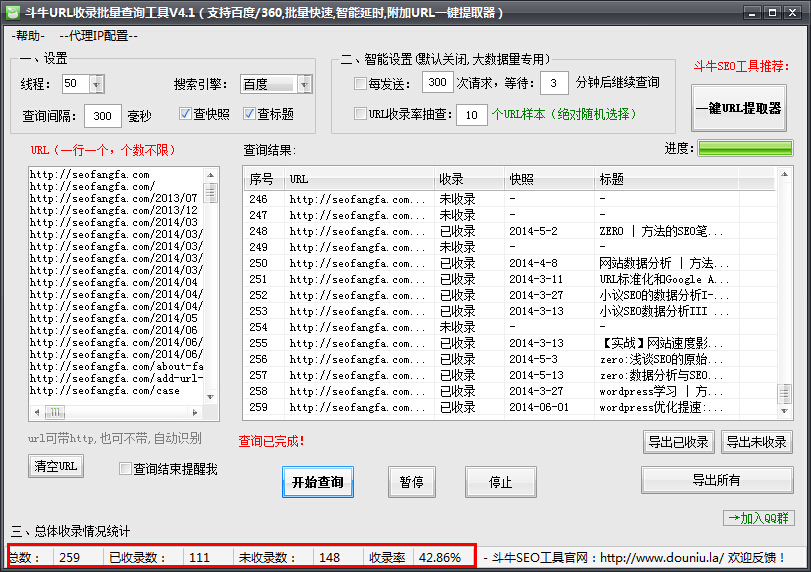This screenshot has width=811, height=572.
Task: Click the 加入QQ群 link
Action: 759,518
